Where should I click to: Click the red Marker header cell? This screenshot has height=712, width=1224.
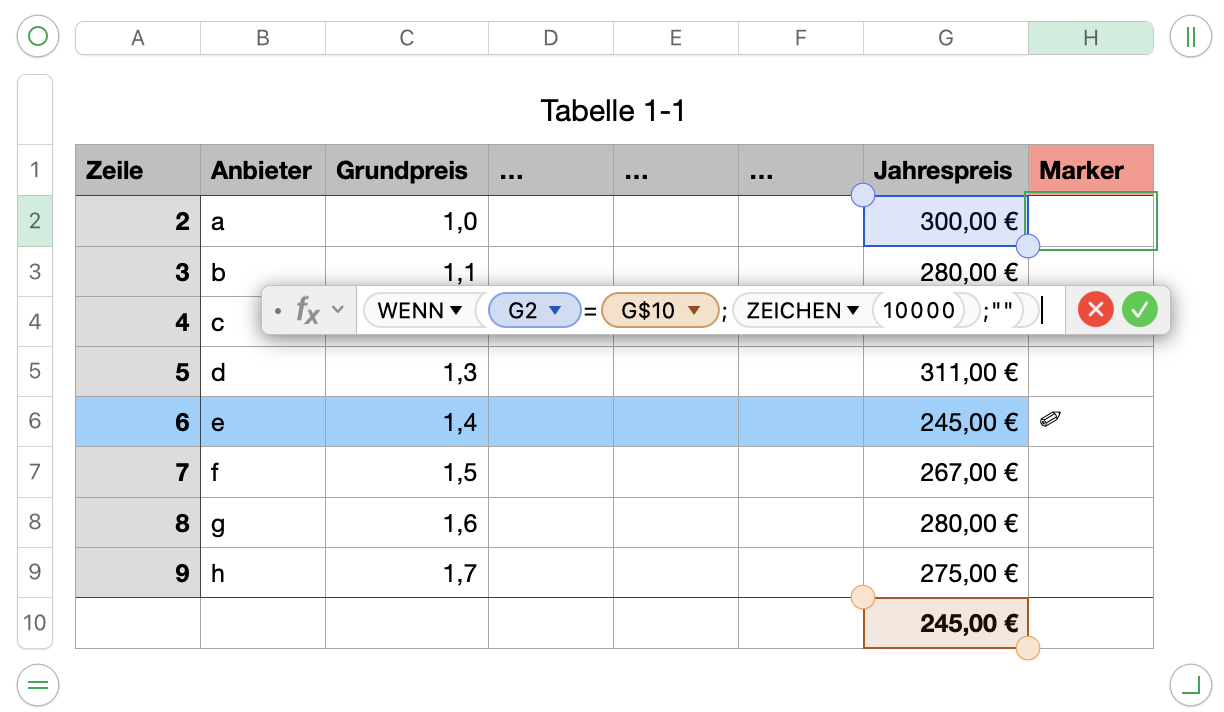1090,170
